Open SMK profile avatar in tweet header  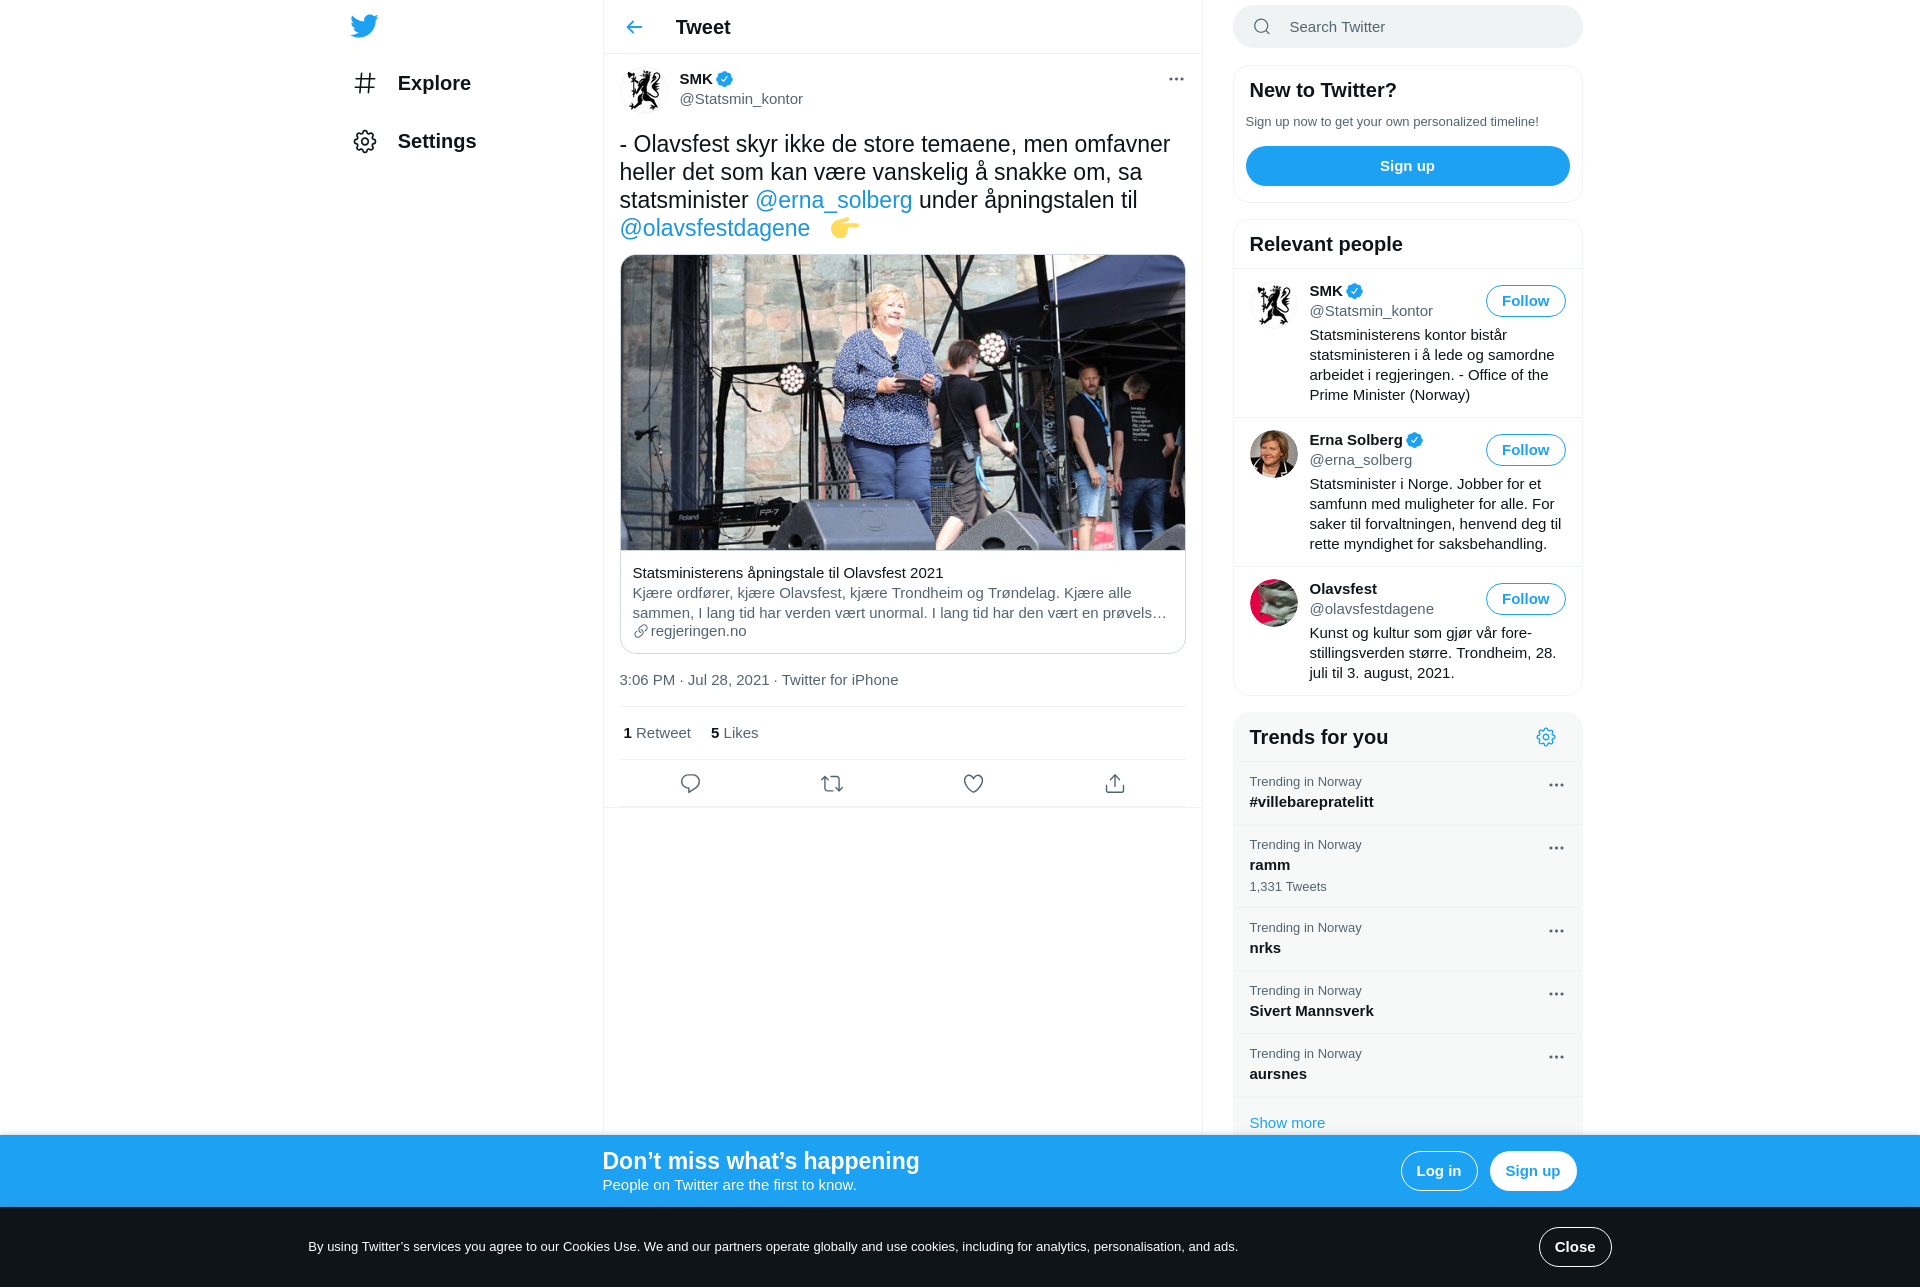(644, 89)
